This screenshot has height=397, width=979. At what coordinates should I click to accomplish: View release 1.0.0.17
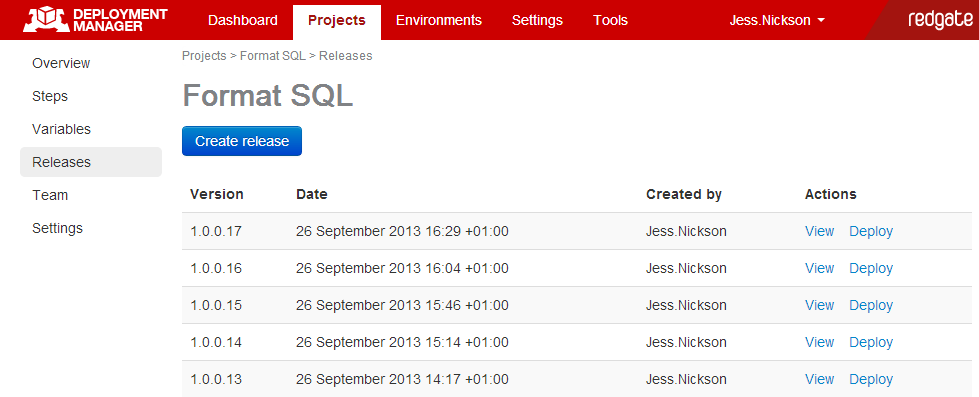(x=819, y=231)
